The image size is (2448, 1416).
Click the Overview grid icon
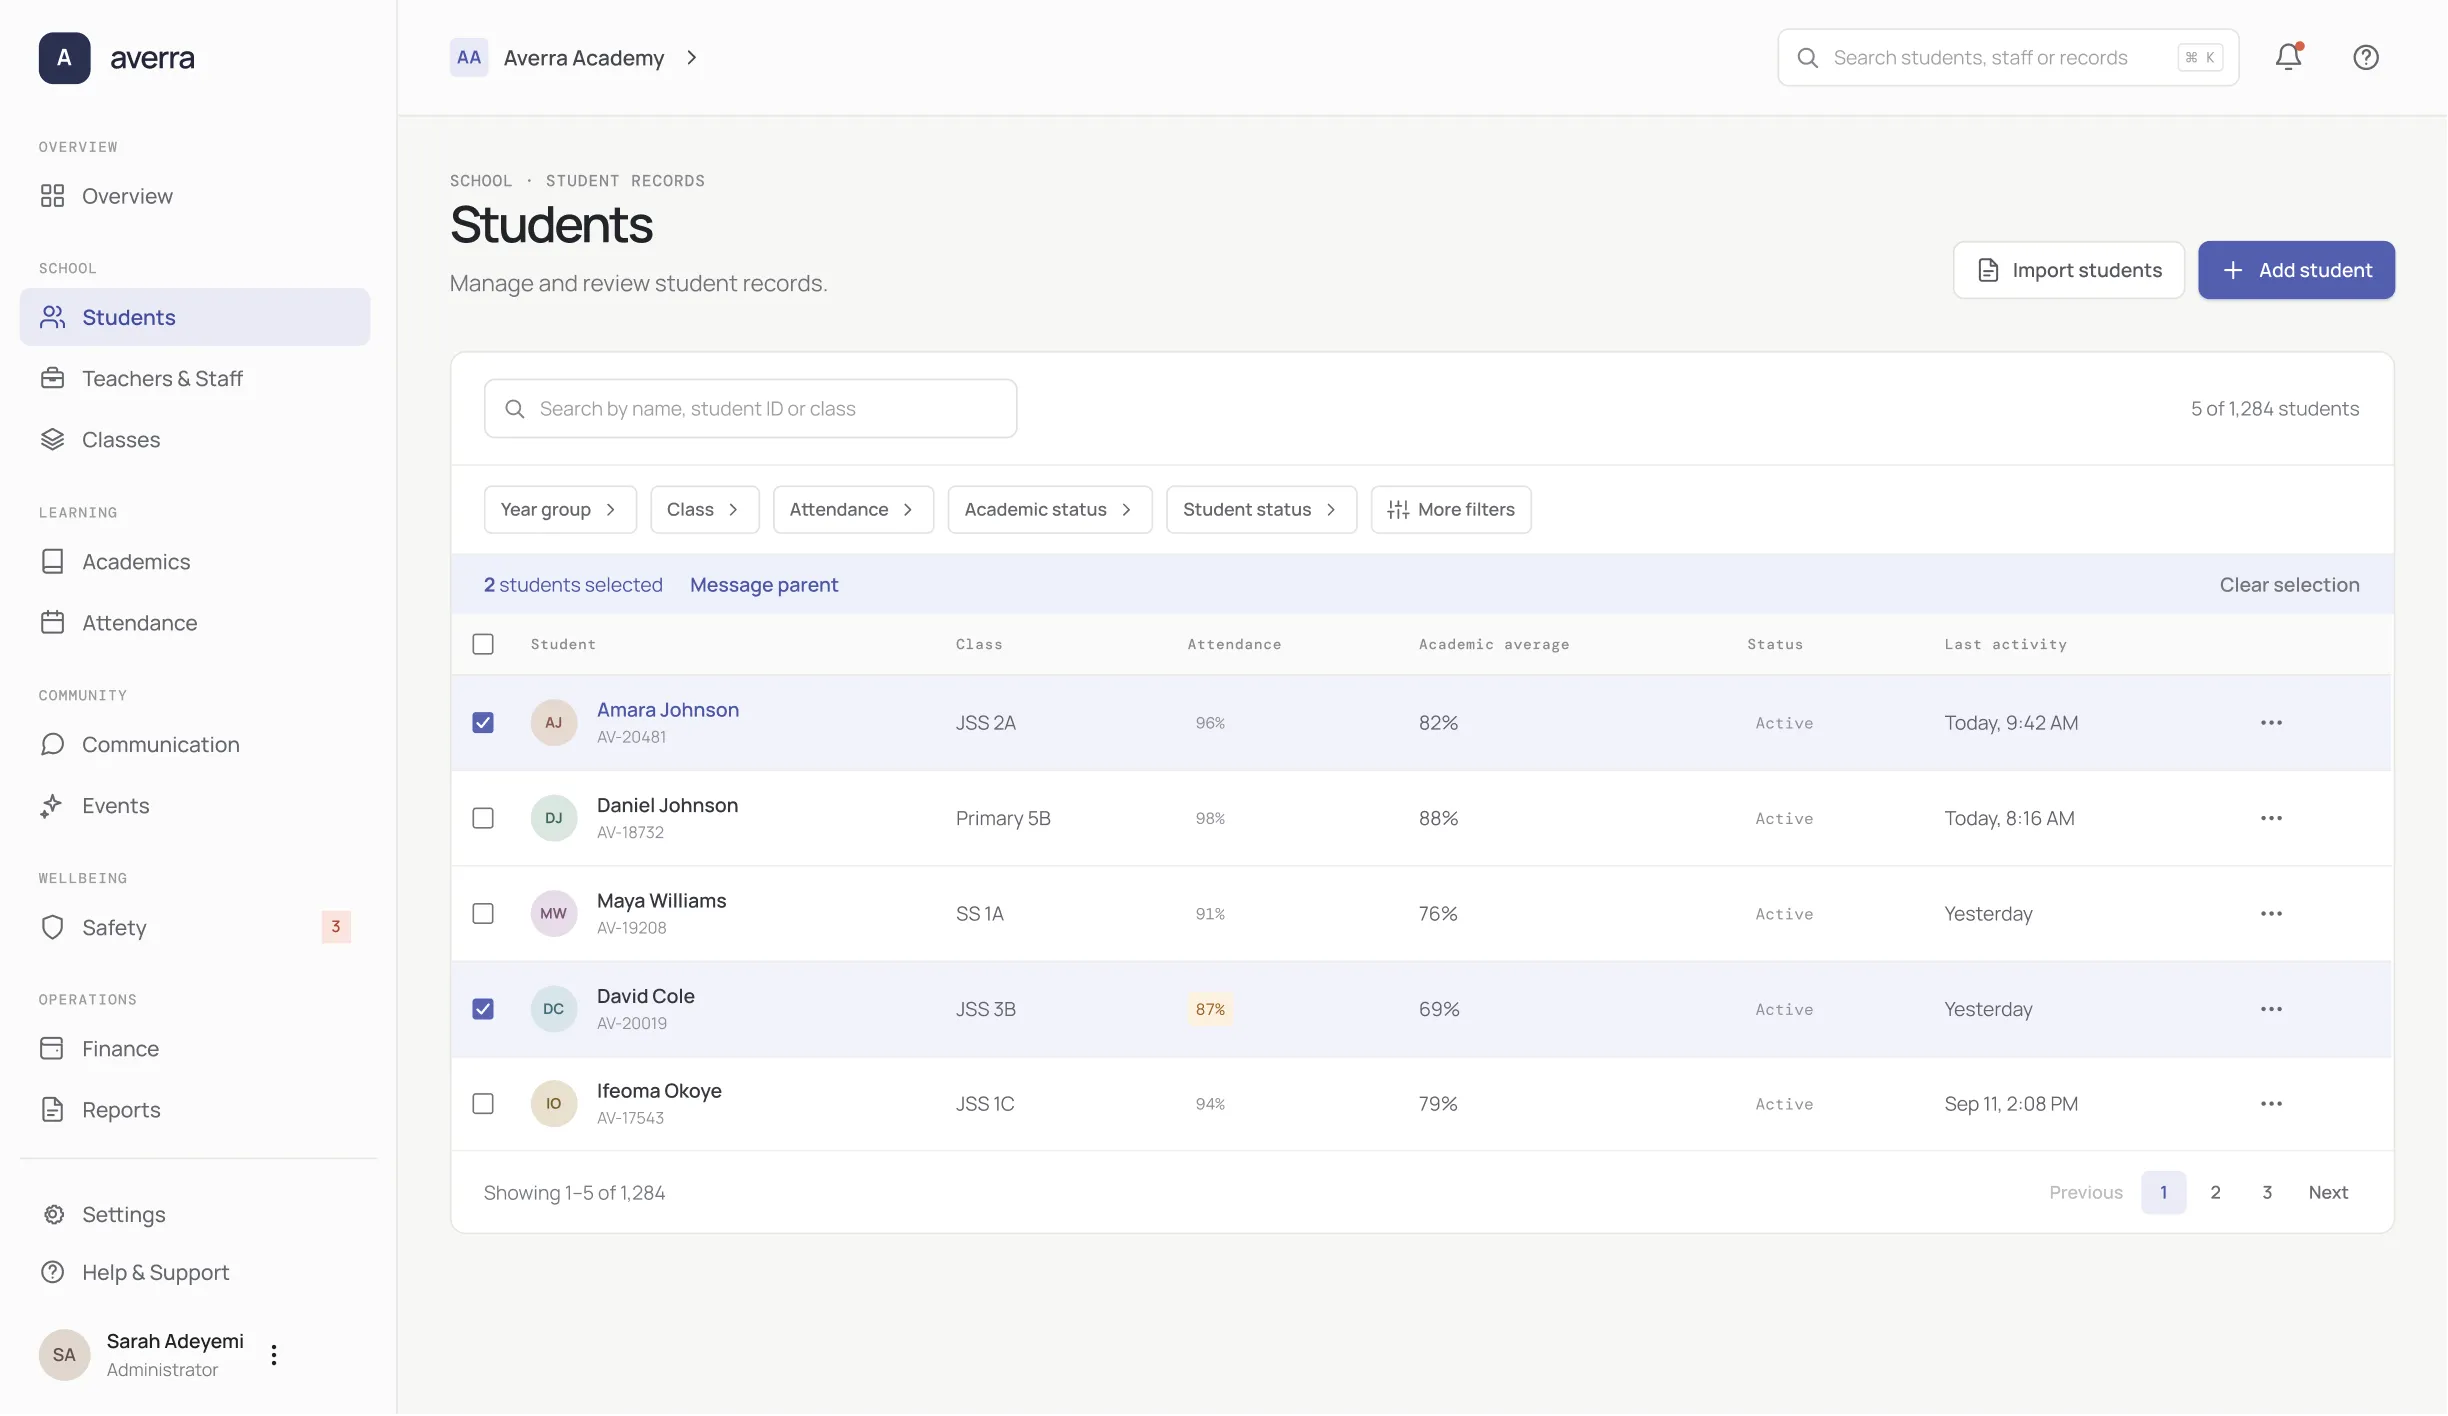(x=53, y=196)
